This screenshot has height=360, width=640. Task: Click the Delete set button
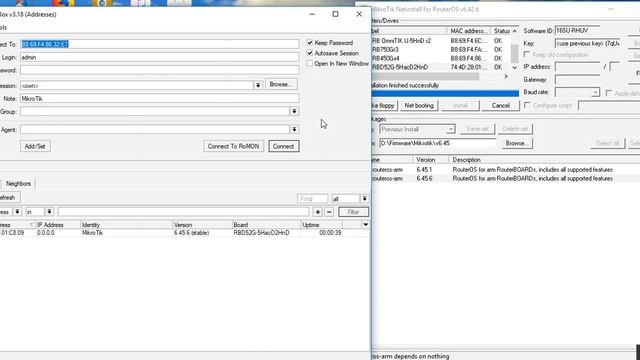click(515, 129)
